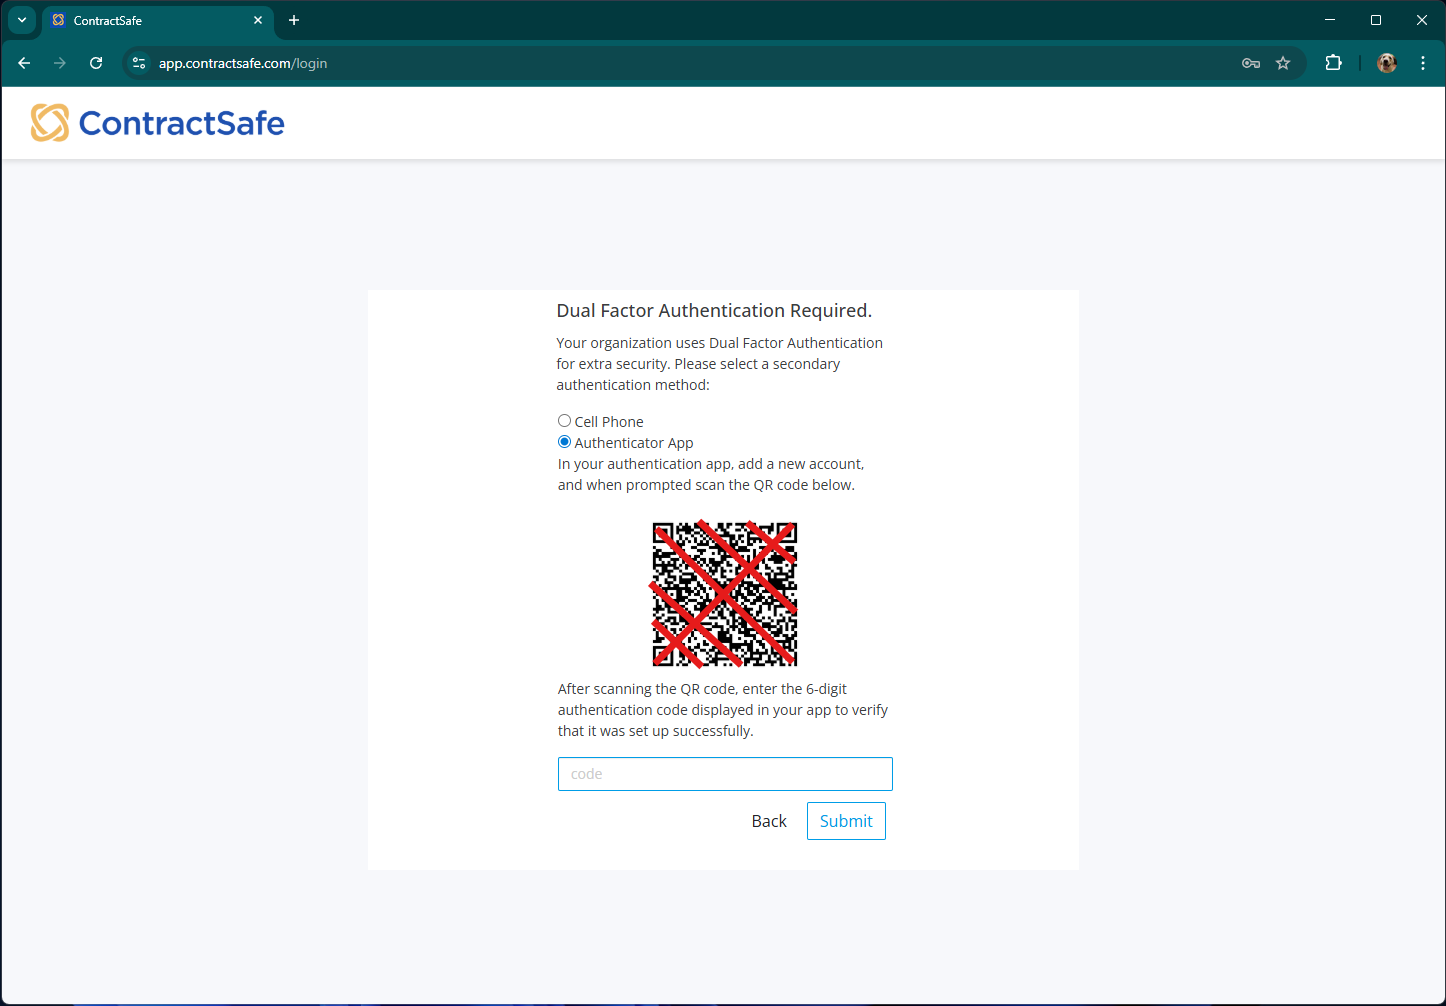The image size is (1446, 1006).
Task: Click the browser back arrow
Action: point(24,63)
